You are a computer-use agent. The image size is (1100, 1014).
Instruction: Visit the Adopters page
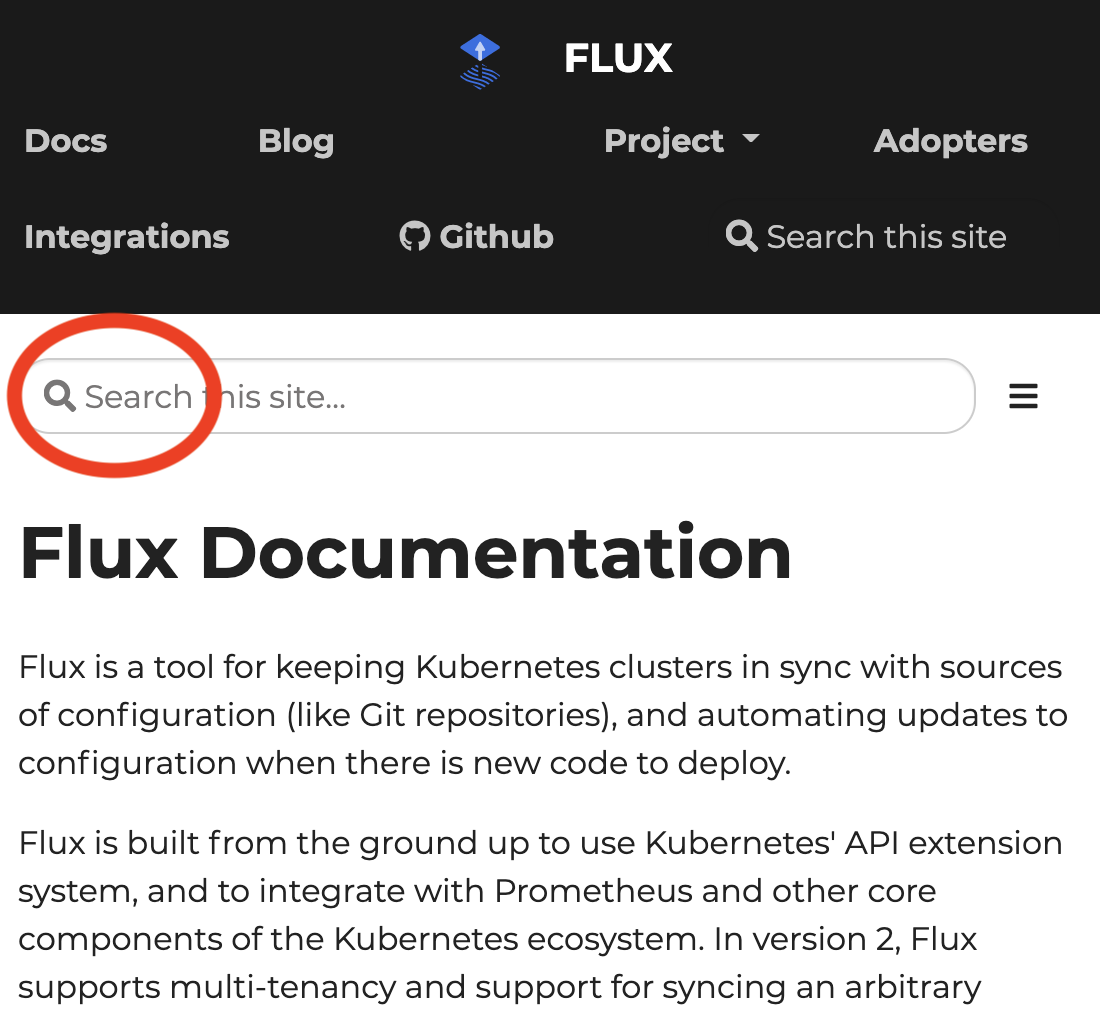point(950,141)
